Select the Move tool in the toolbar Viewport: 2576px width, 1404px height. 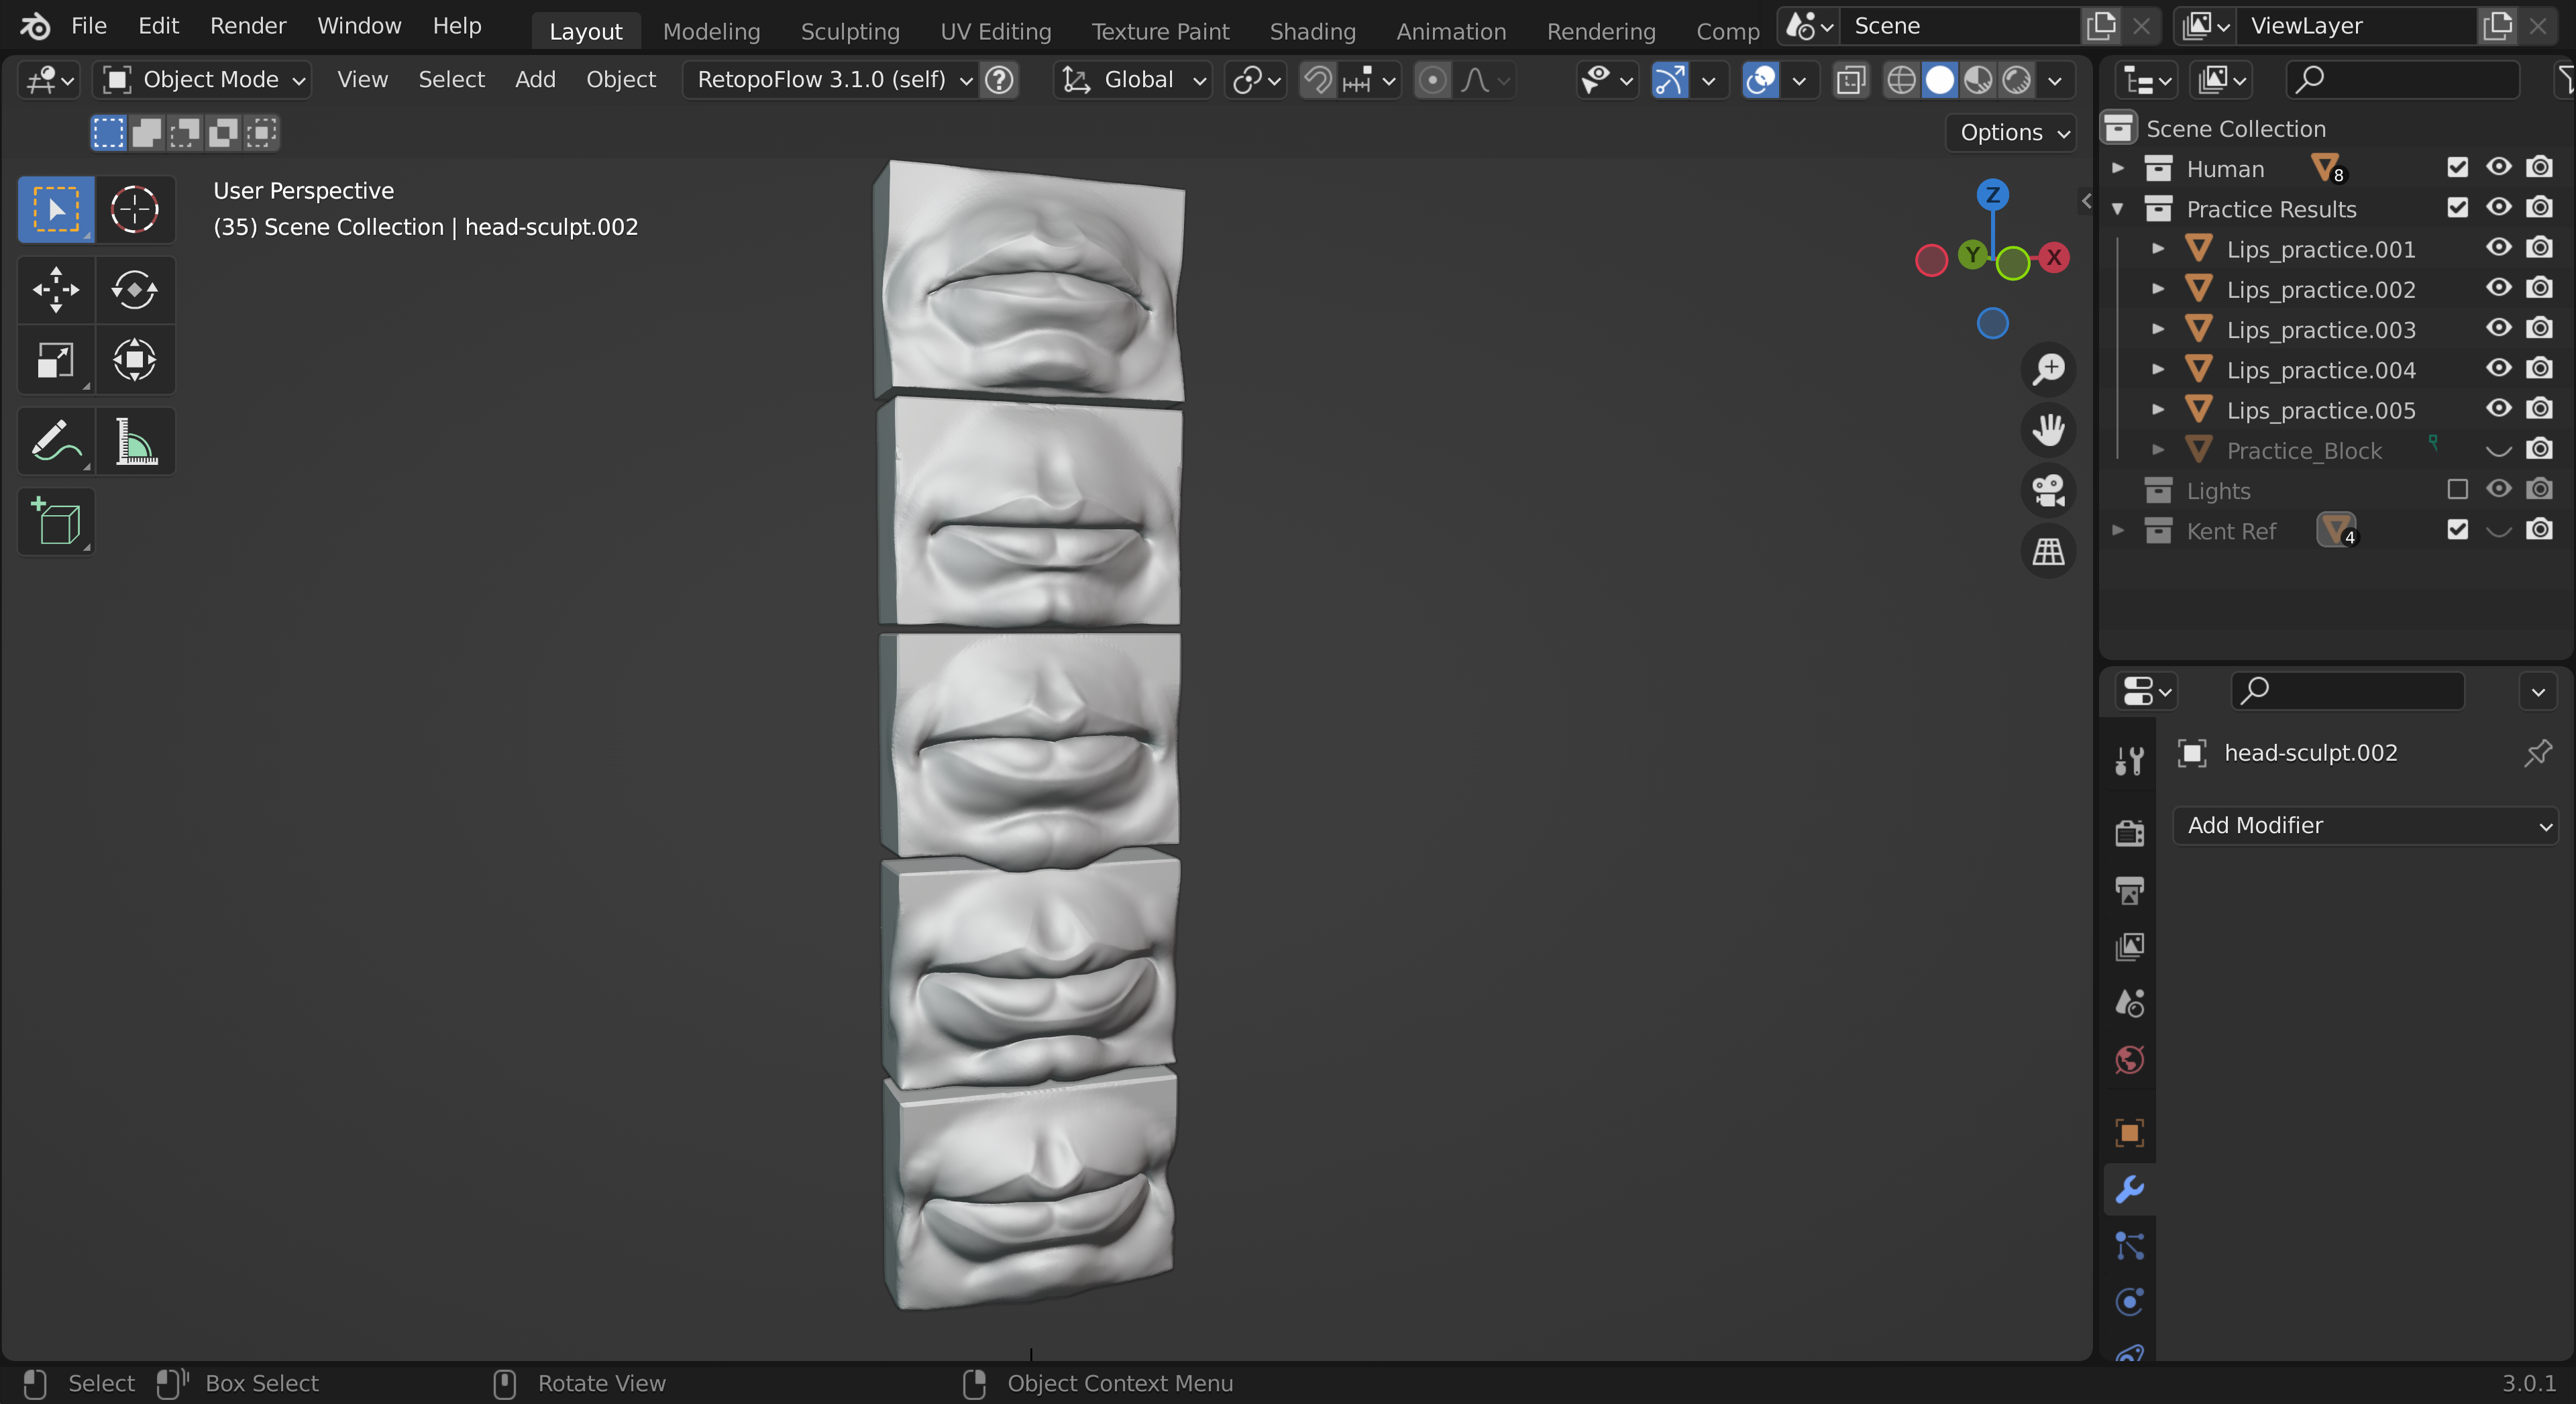56,290
